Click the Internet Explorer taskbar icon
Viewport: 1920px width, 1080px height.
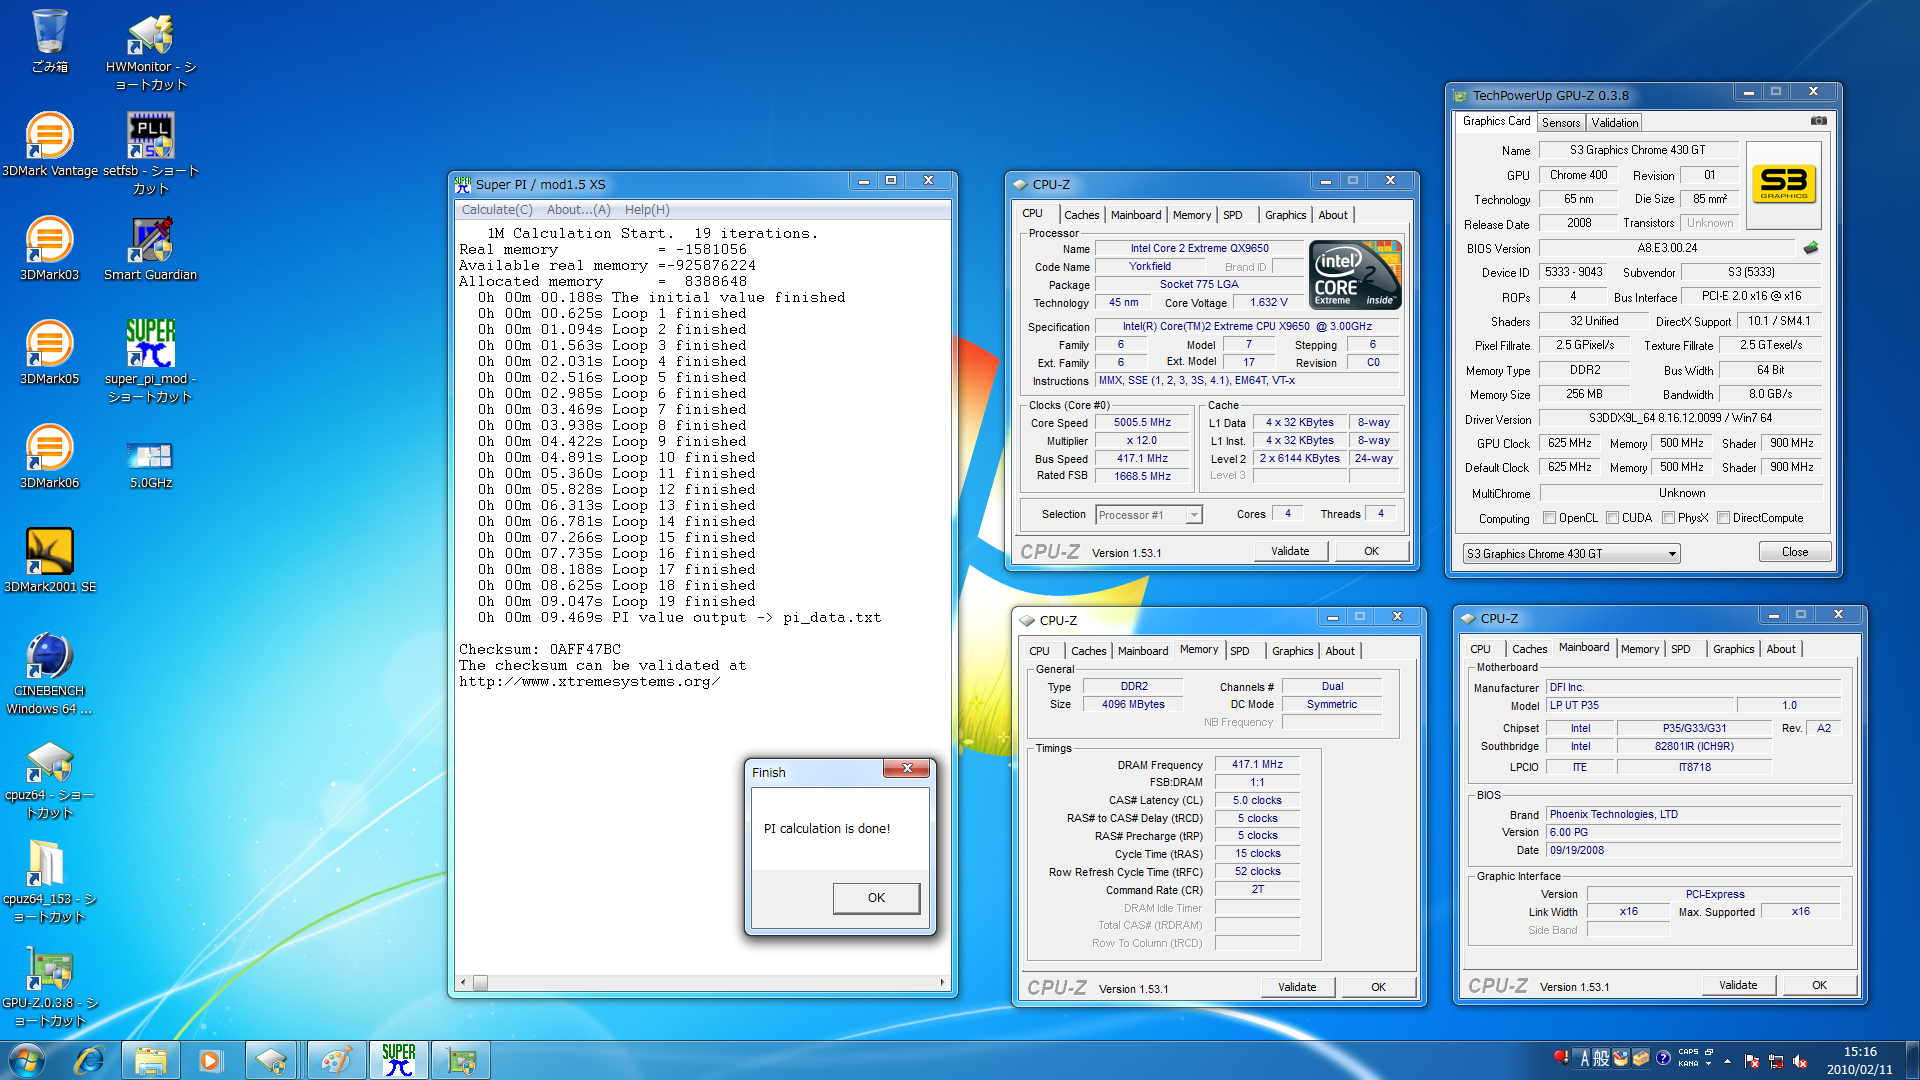point(89,1060)
